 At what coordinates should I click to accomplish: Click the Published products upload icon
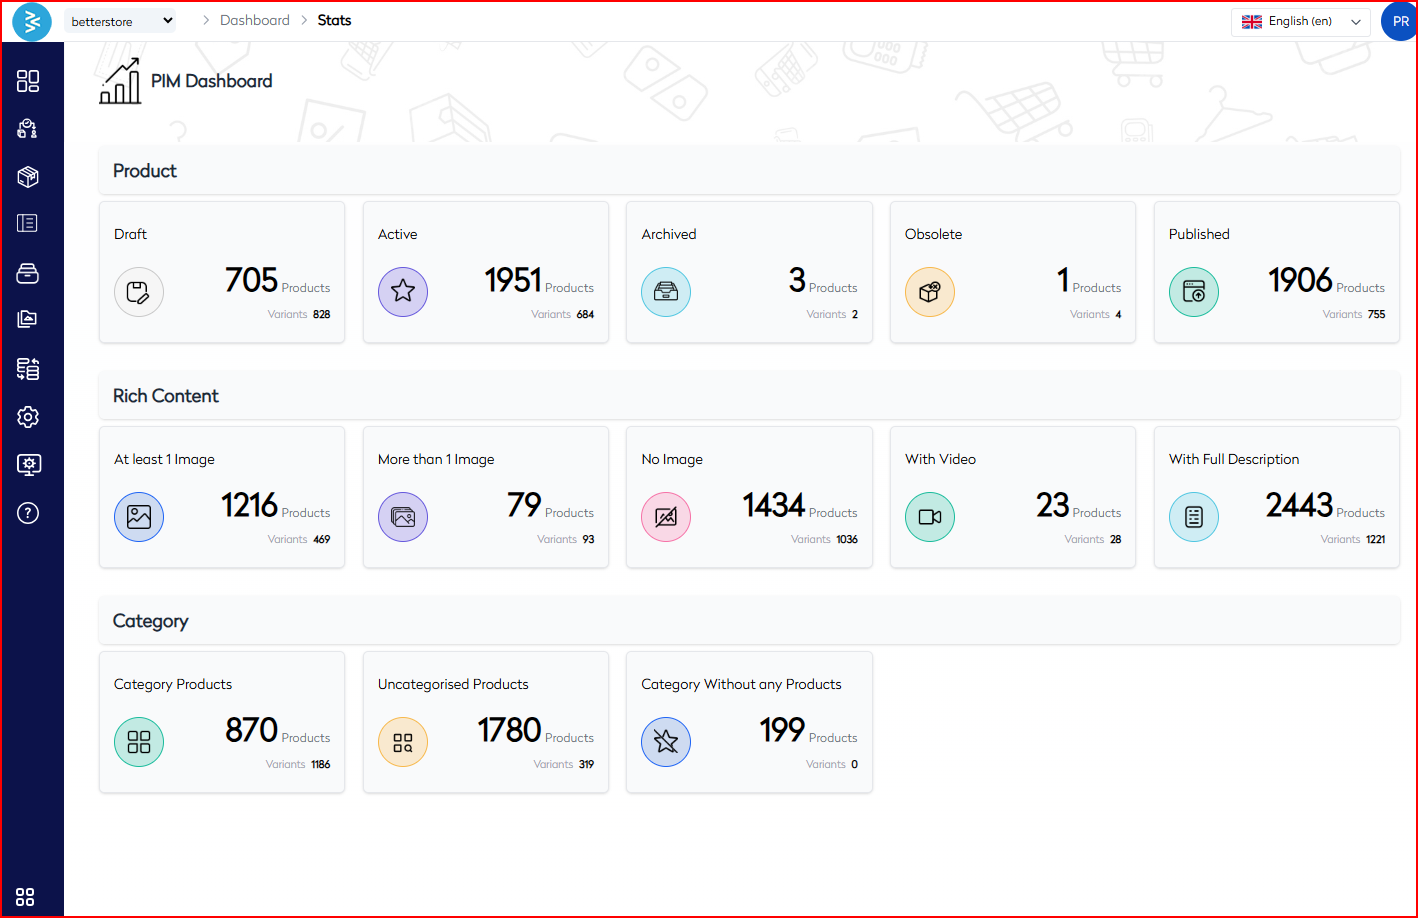tap(1194, 292)
